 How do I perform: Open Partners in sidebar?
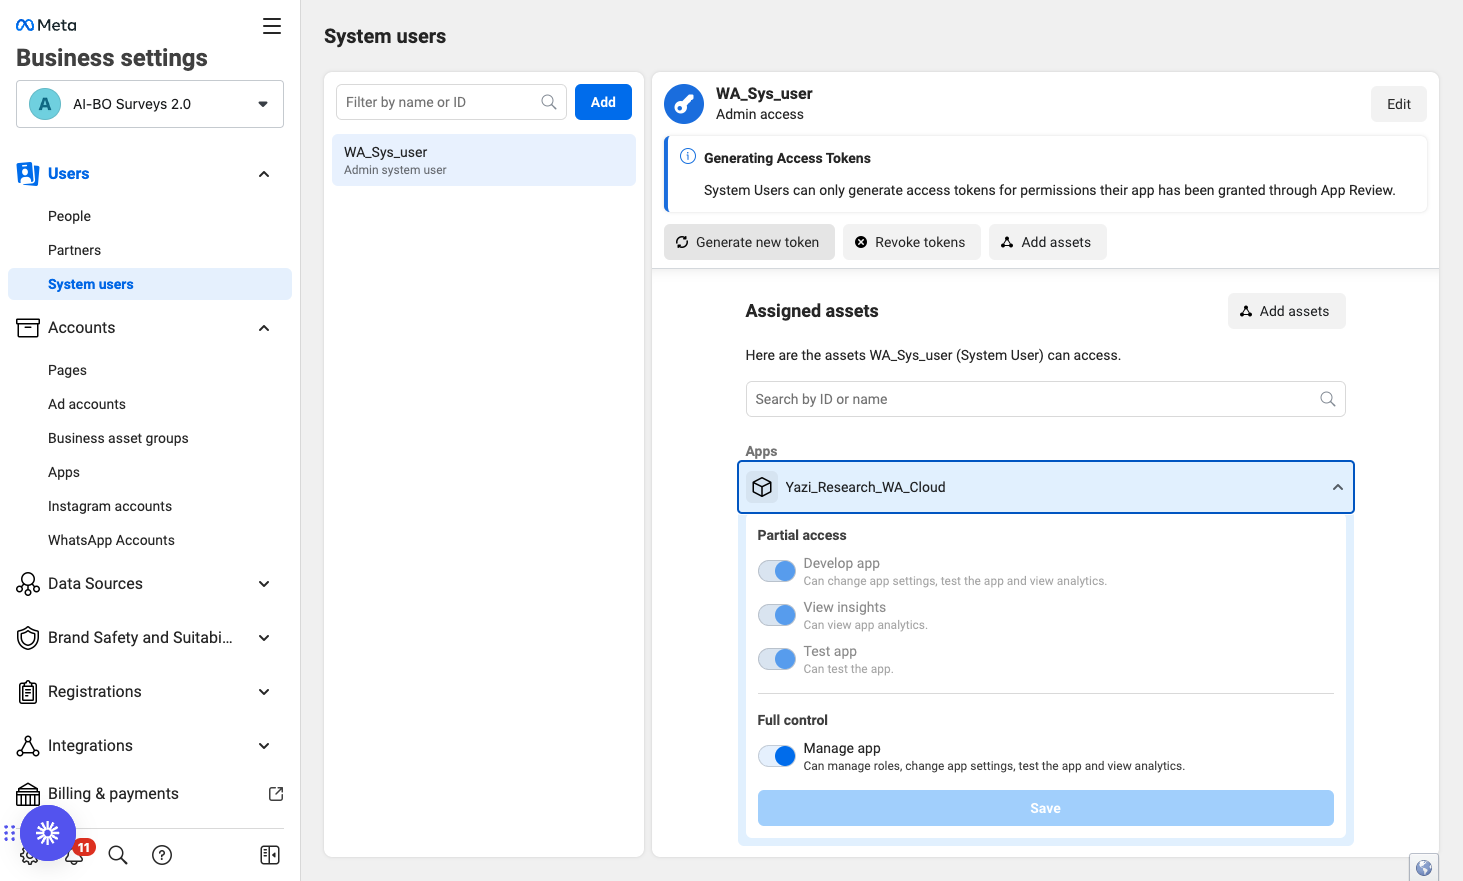74,250
